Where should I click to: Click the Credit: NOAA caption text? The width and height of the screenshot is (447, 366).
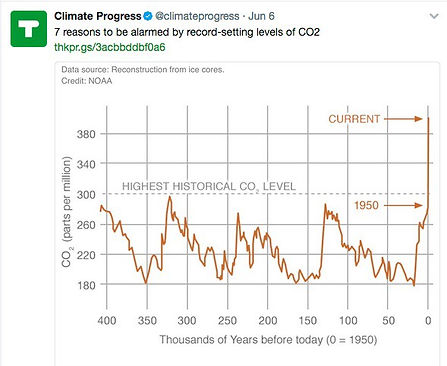(87, 81)
